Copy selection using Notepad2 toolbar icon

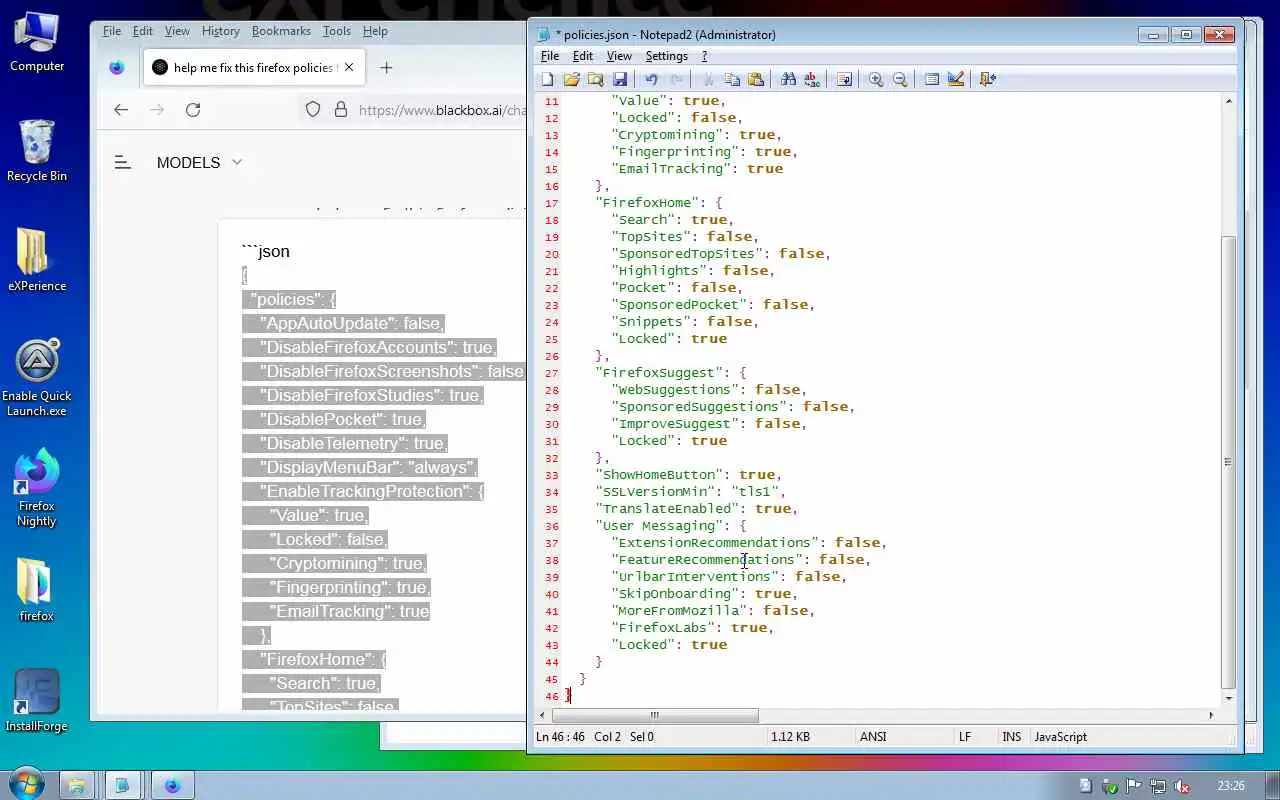(732, 79)
